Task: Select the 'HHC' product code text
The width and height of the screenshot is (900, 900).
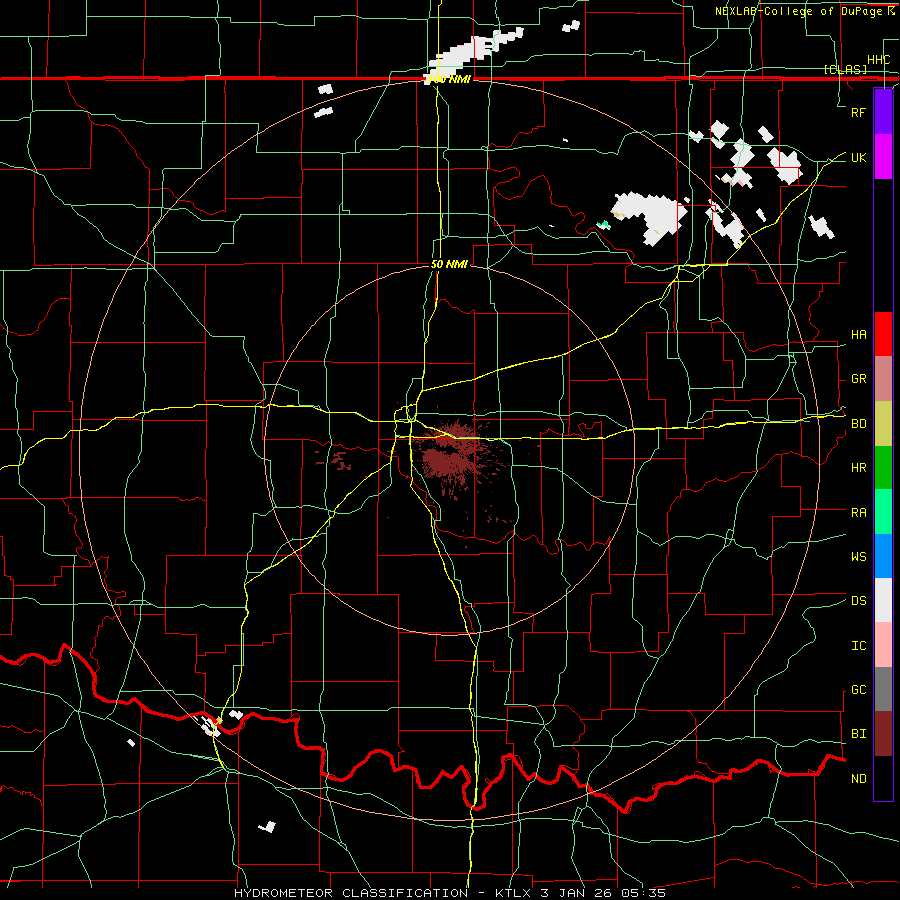Action: pyautogui.click(x=879, y=60)
